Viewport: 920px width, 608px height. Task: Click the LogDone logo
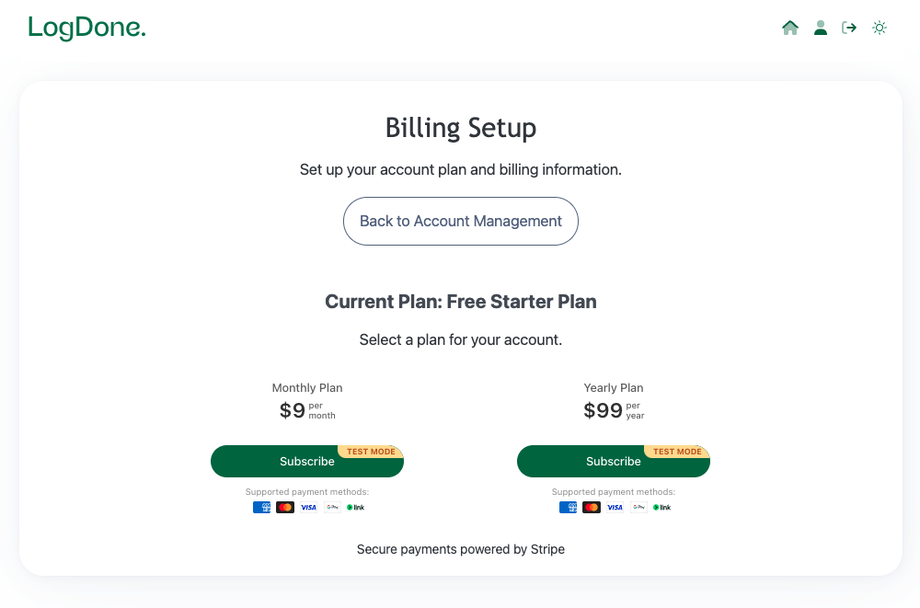click(87, 28)
